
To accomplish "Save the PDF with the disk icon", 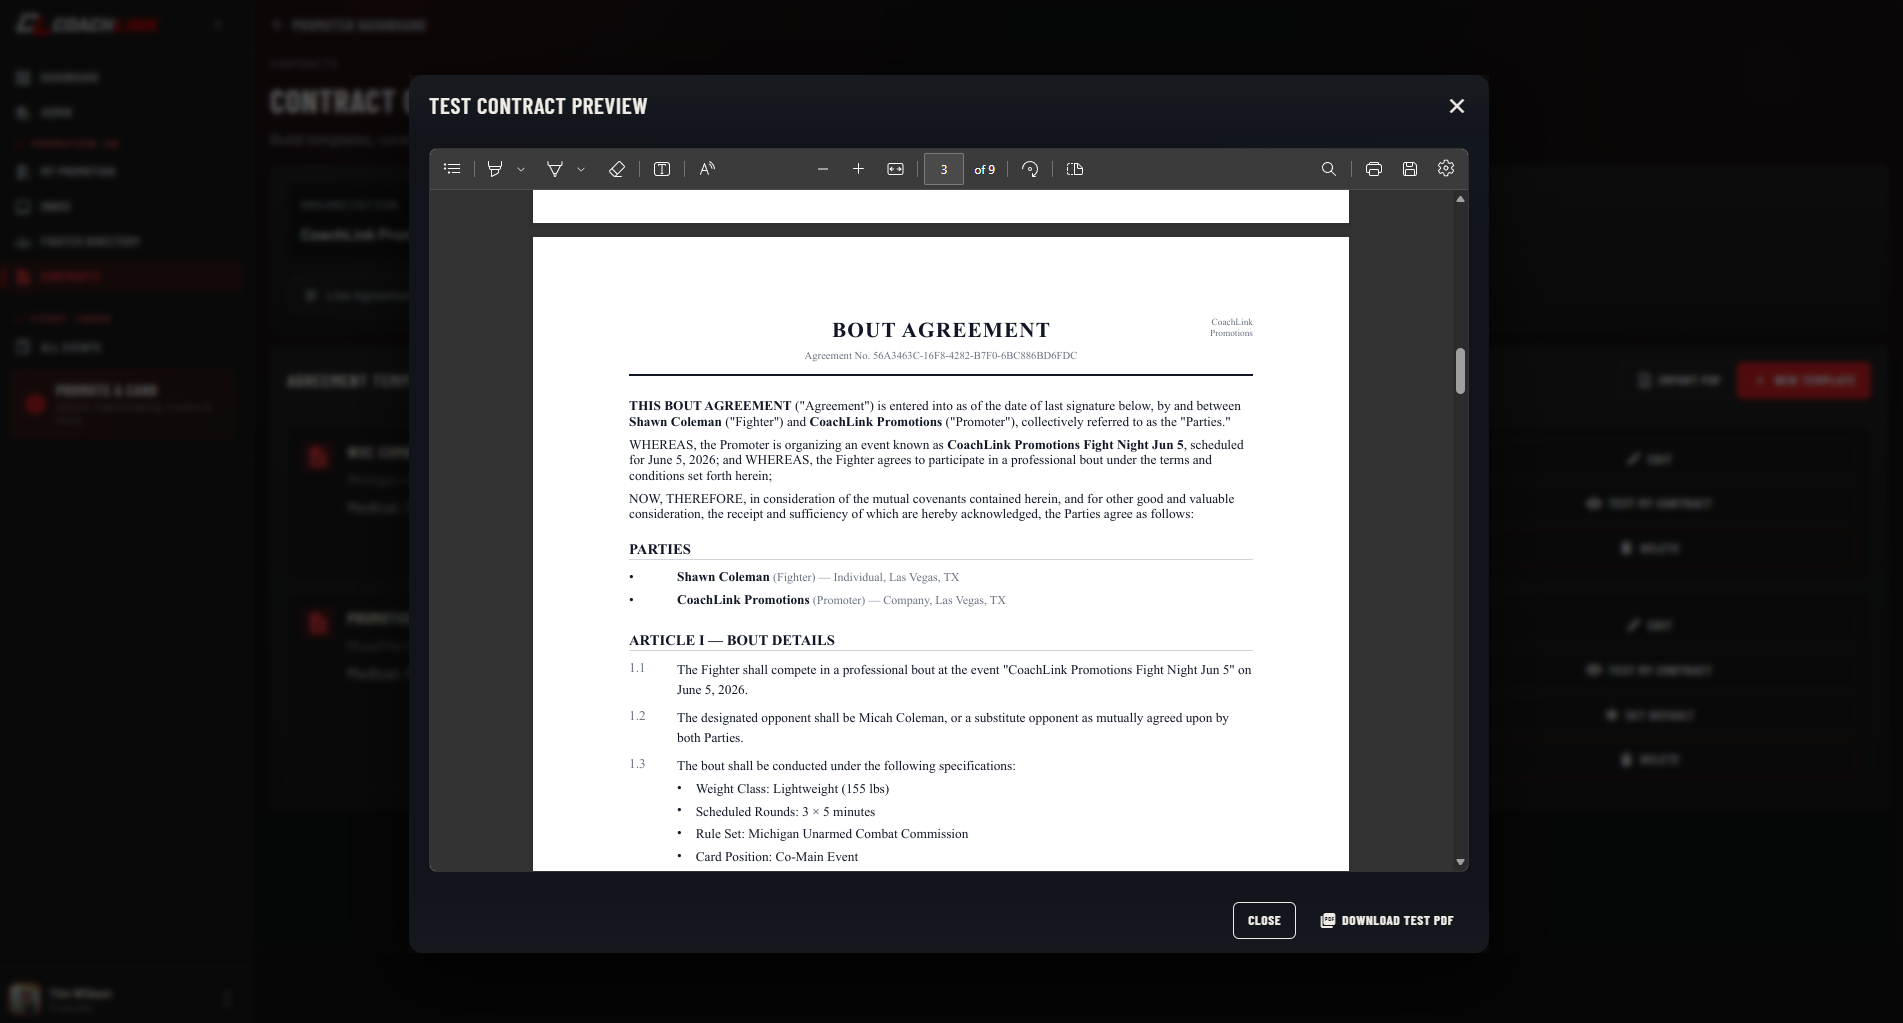I will 1410,169.
